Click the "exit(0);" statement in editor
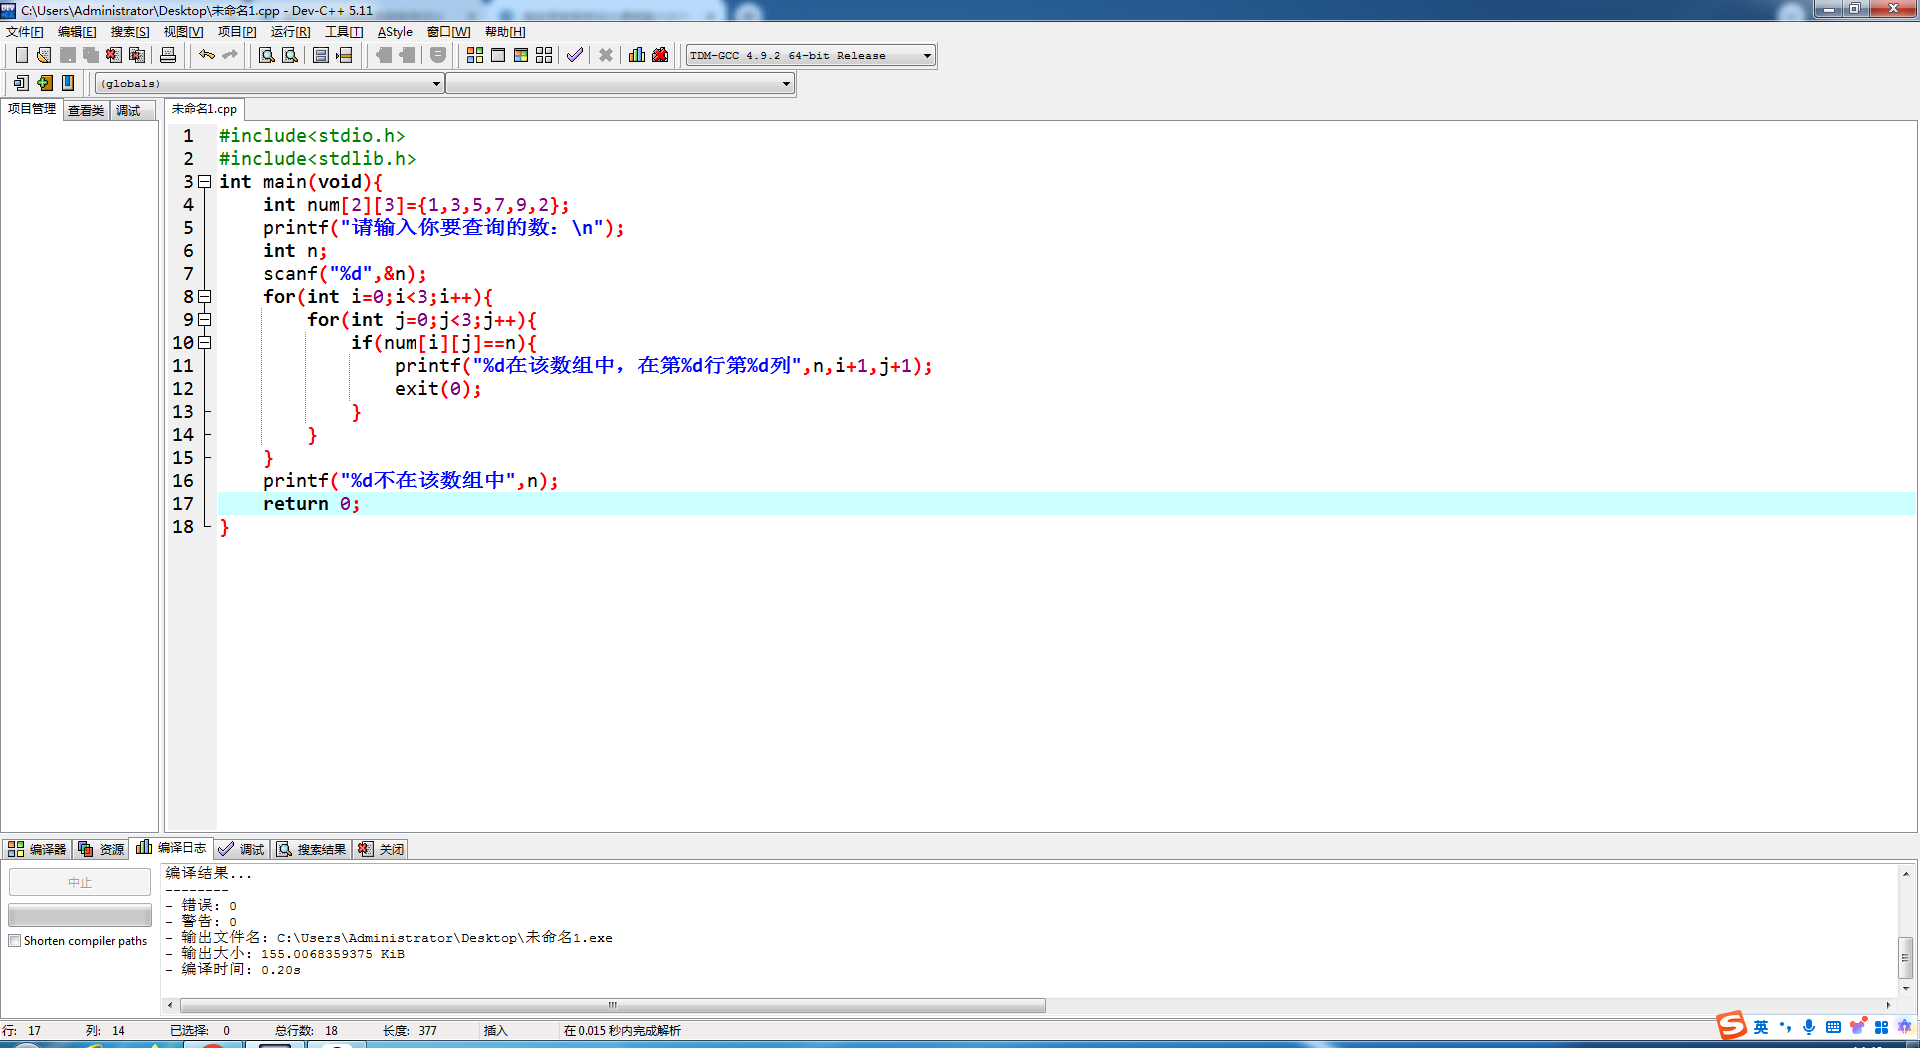 [x=438, y=389]
